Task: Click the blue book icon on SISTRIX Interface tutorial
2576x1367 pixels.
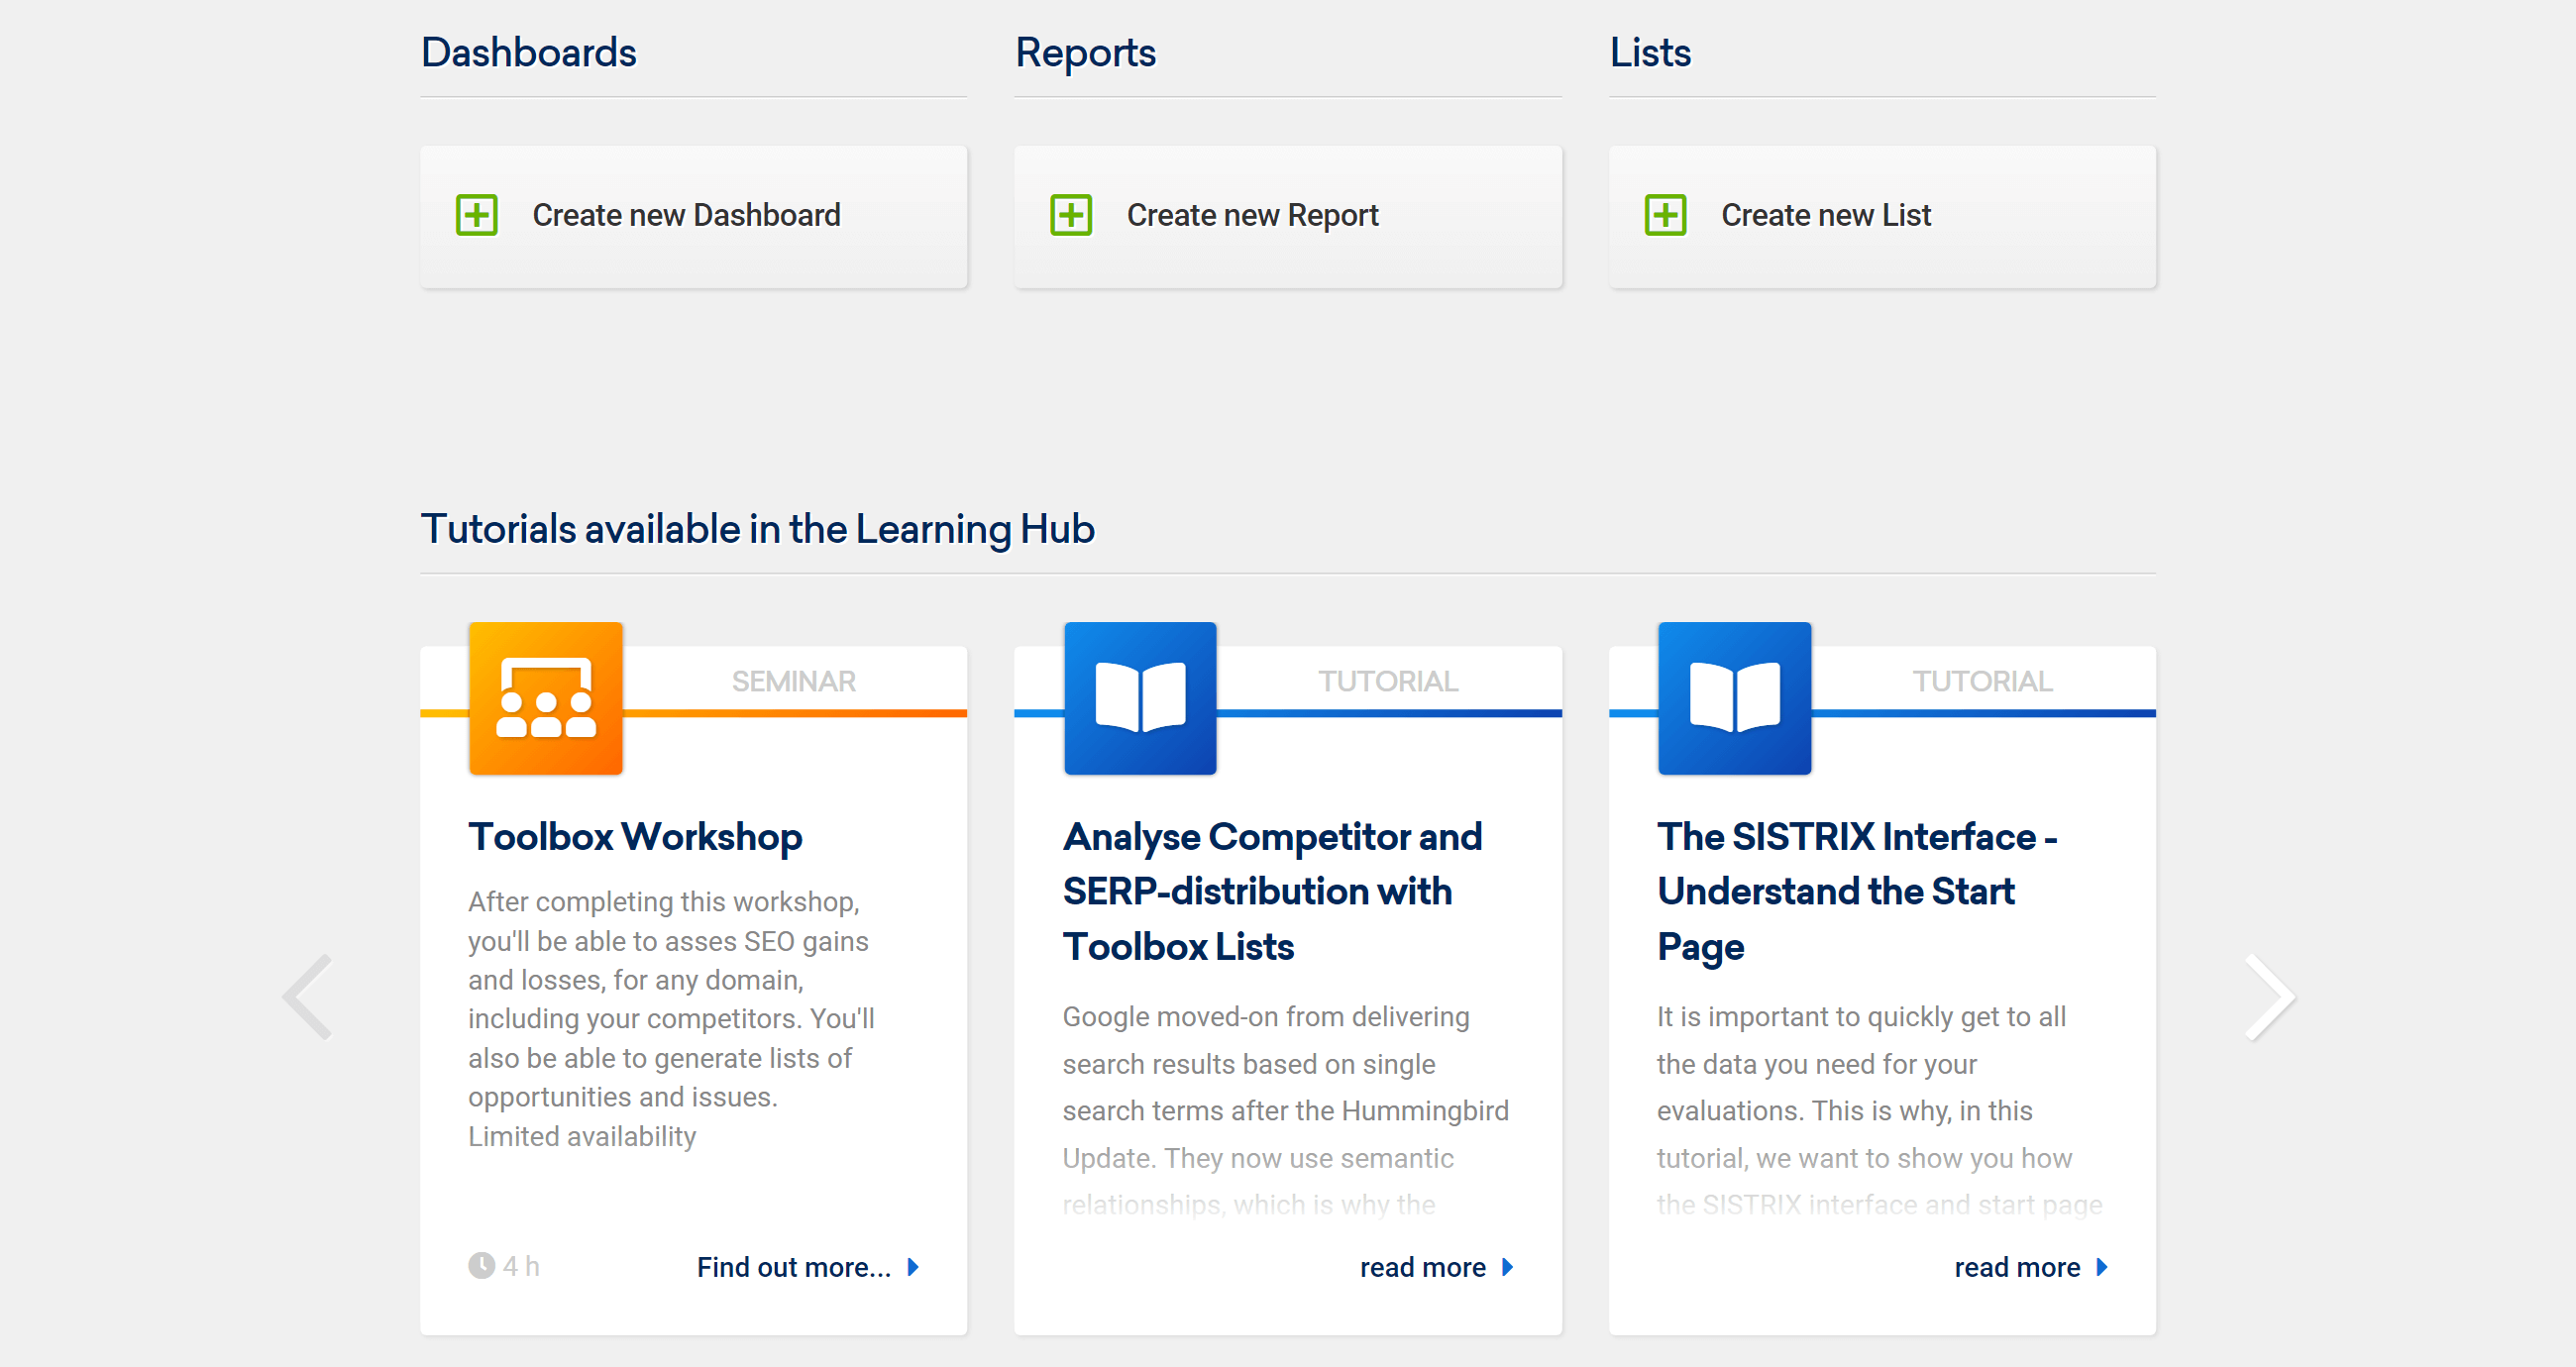Action: pyautogui.click(x=1734, y=698)
